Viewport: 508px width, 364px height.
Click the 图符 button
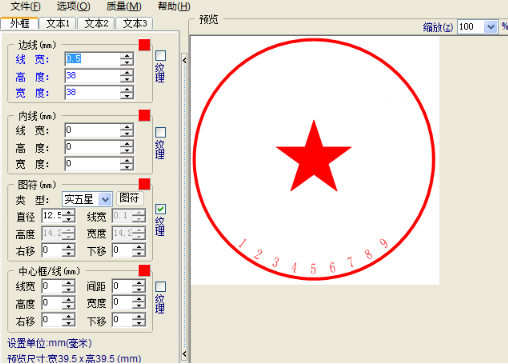[x=129, y=198]
